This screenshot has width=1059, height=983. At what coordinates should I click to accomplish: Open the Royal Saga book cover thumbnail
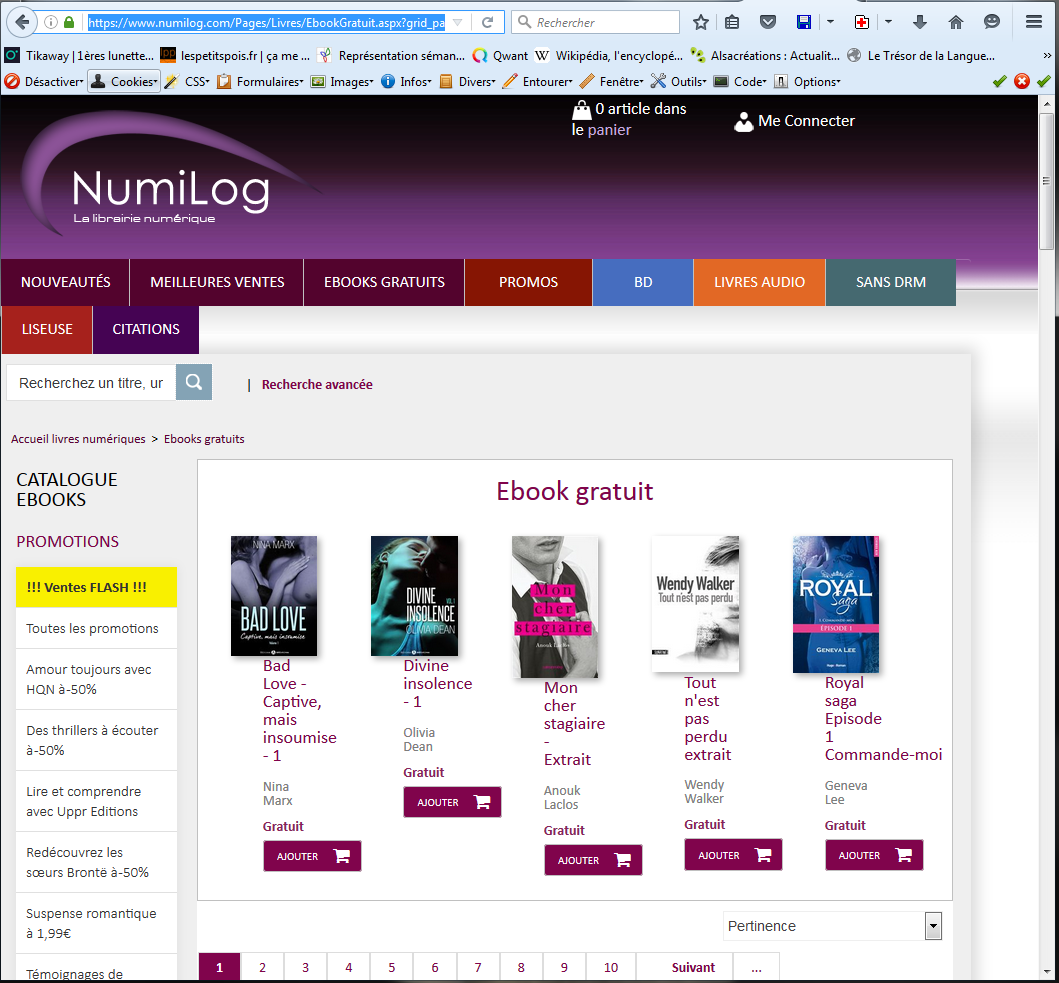click(835, 604)
